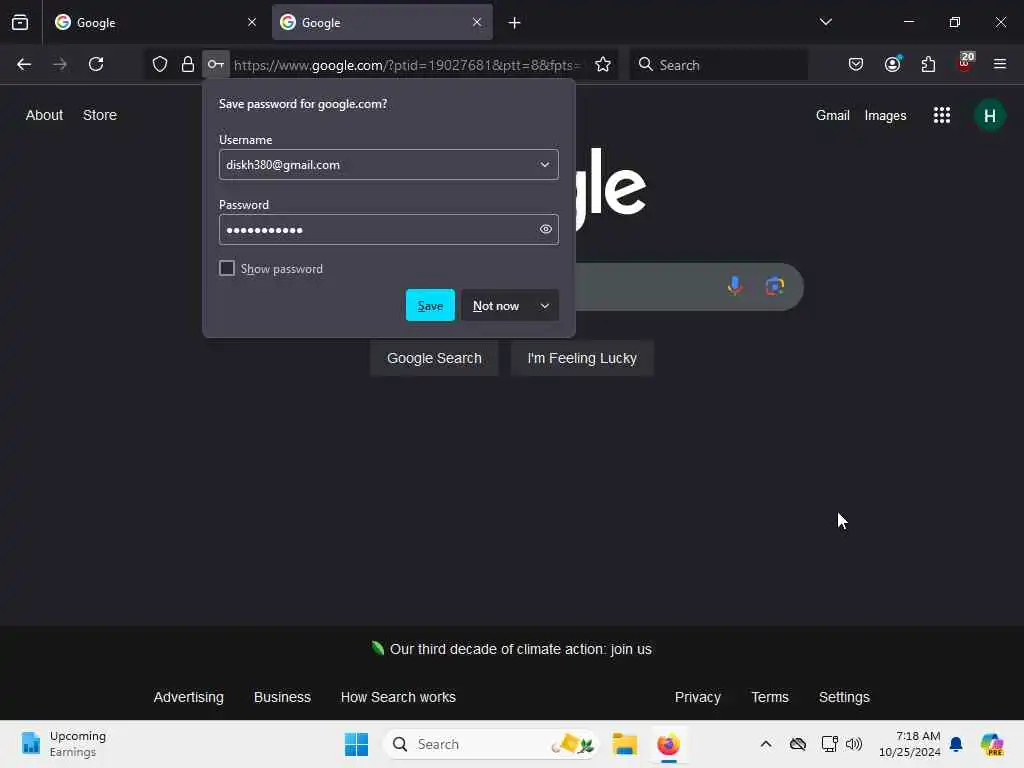Open the extension with the 20 badge

[965, 63]
